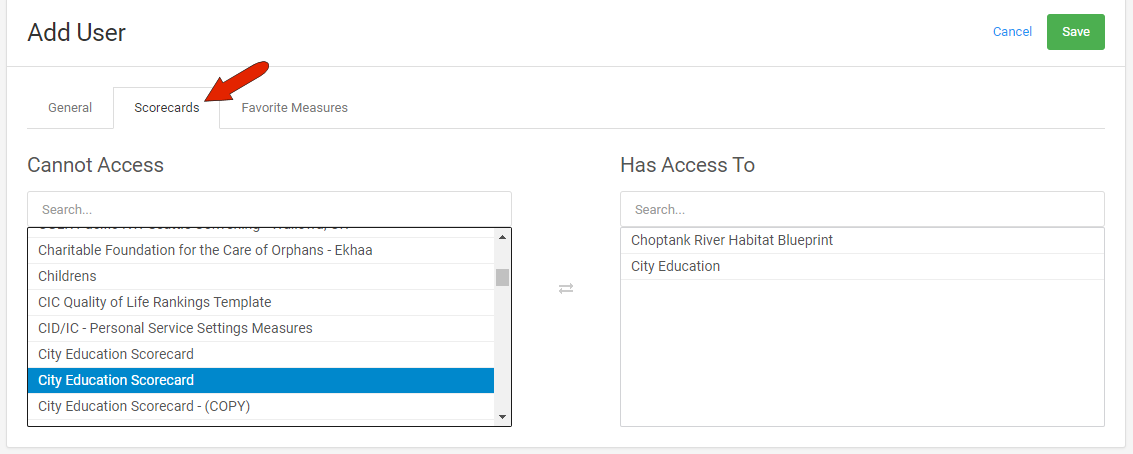The image size is (1133, 454).
Task: Click the scroll down arrow in list
Action: 502,417
